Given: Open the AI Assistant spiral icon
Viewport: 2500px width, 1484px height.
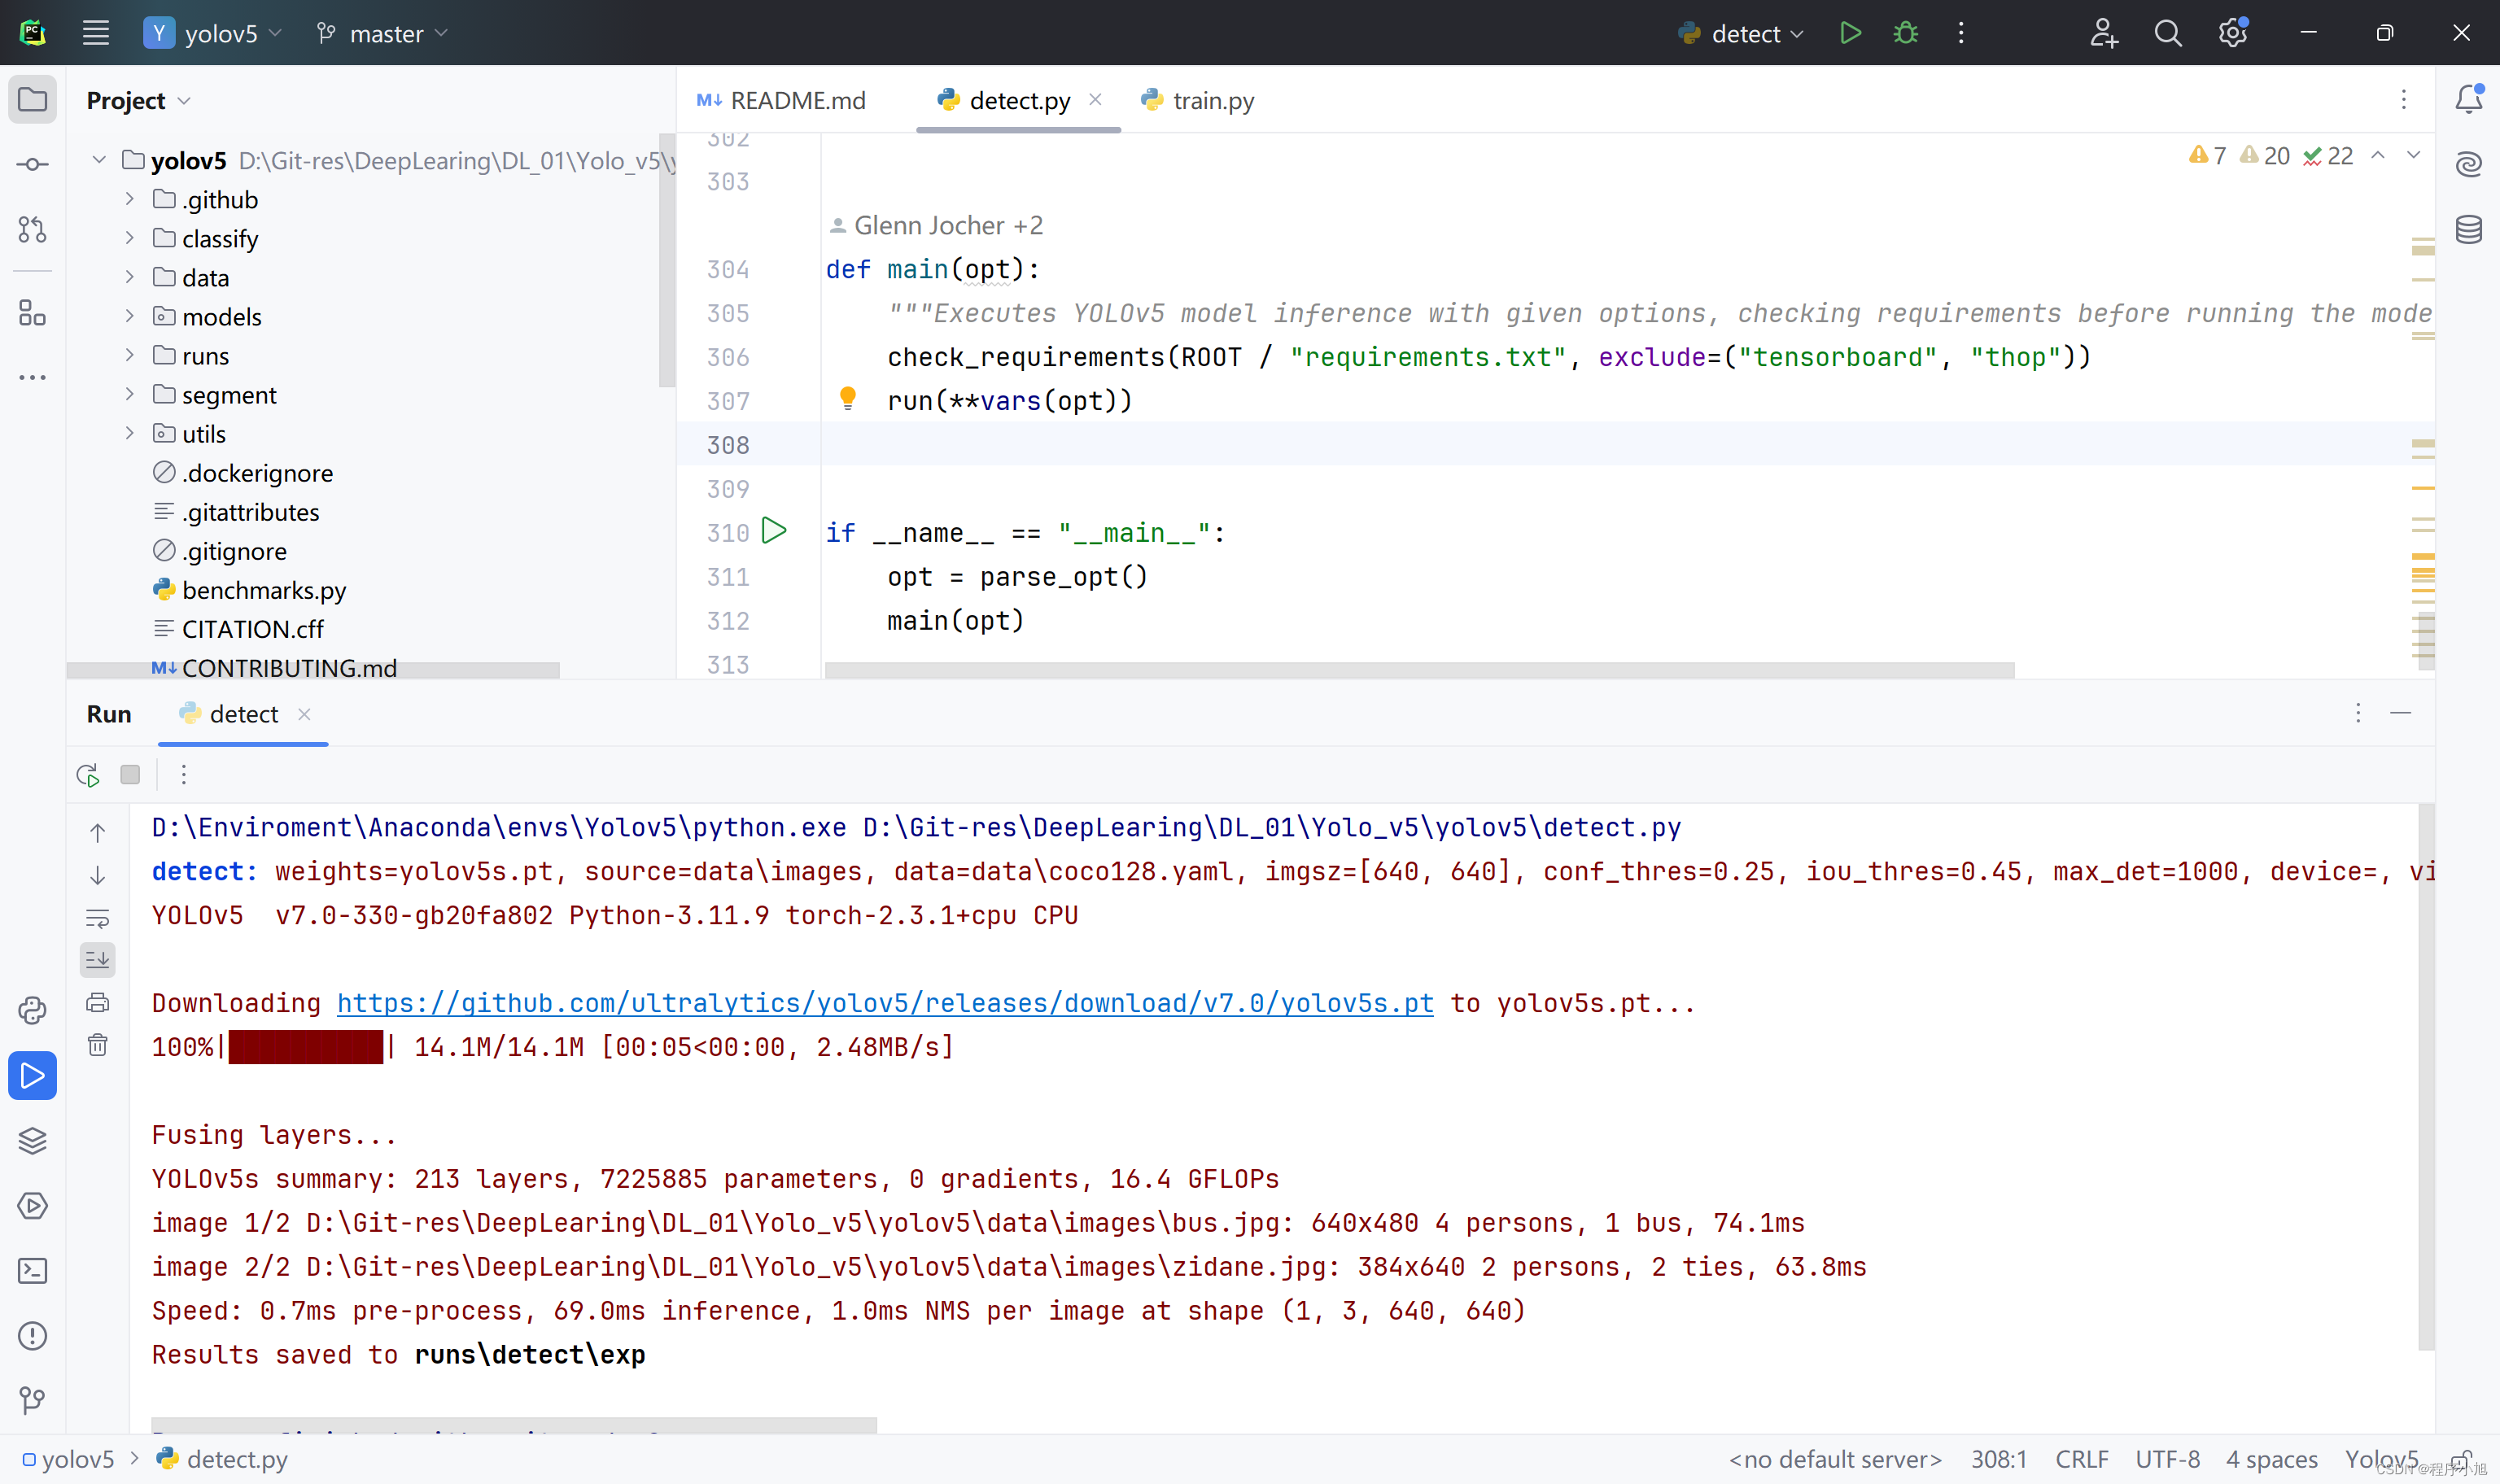Looking at the screenshot, I should click(x=2469, y=164).
